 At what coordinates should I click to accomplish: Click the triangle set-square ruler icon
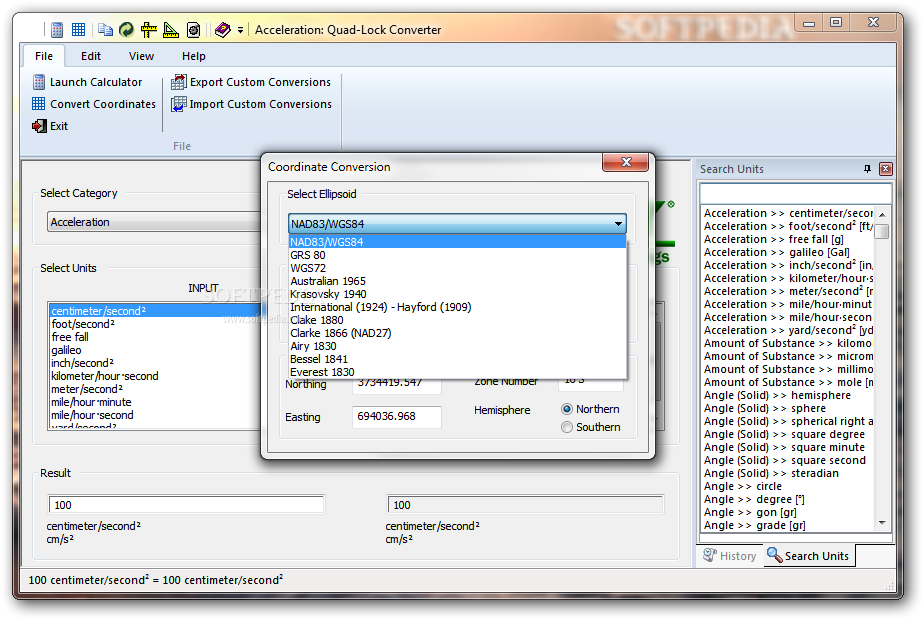tap(171, 29)
